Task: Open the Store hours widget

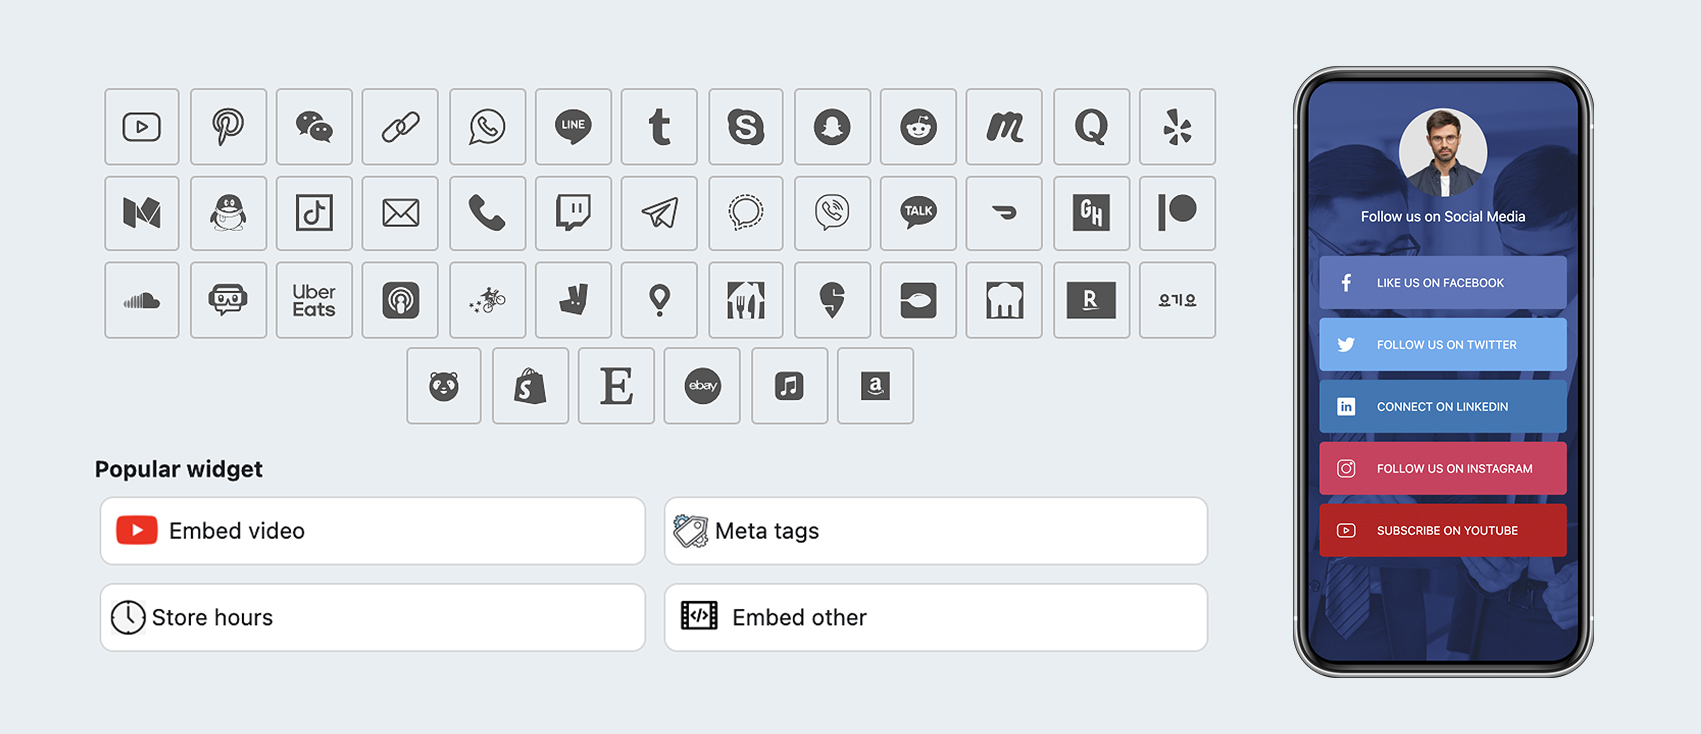Action: [372, 618]
